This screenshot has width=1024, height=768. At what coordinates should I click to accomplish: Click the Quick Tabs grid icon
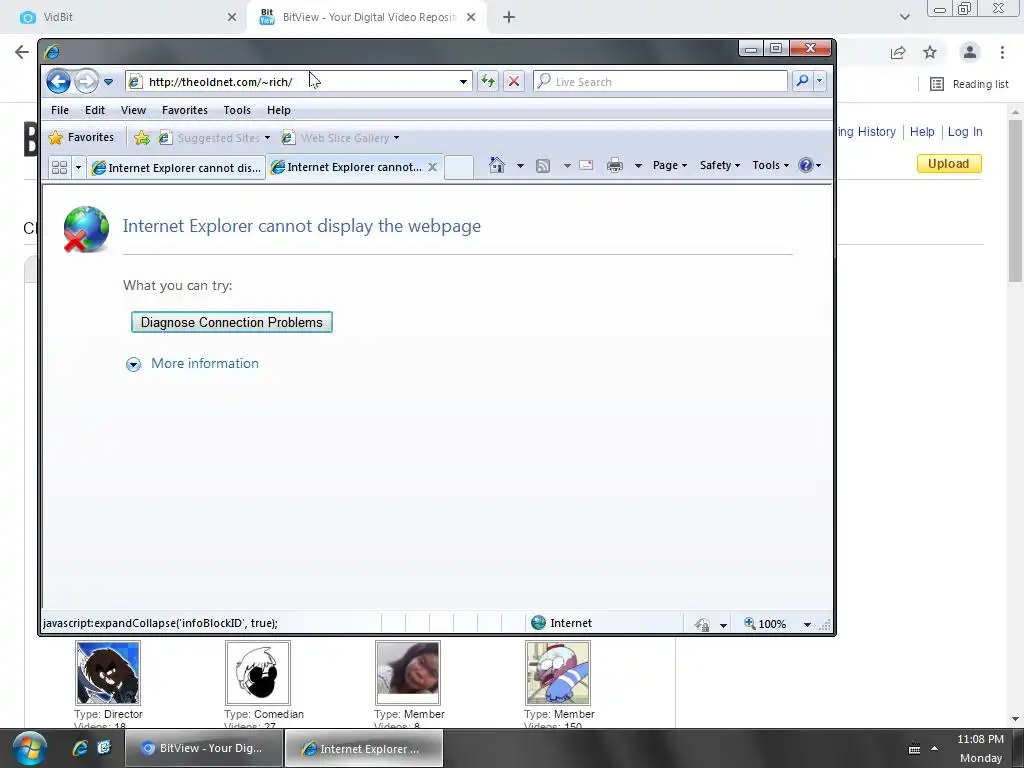pyautogui.click(x=59, y=168)
